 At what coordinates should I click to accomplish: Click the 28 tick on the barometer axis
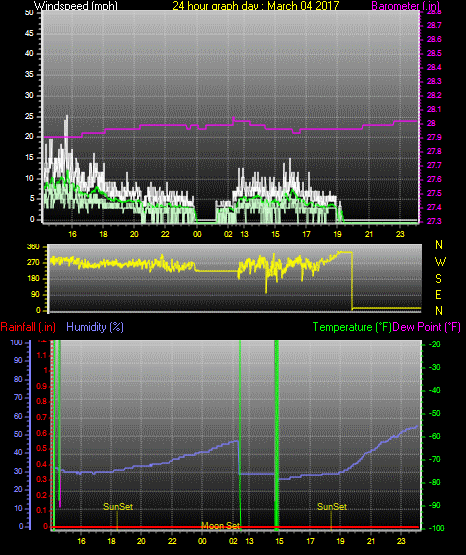(431, 123)
